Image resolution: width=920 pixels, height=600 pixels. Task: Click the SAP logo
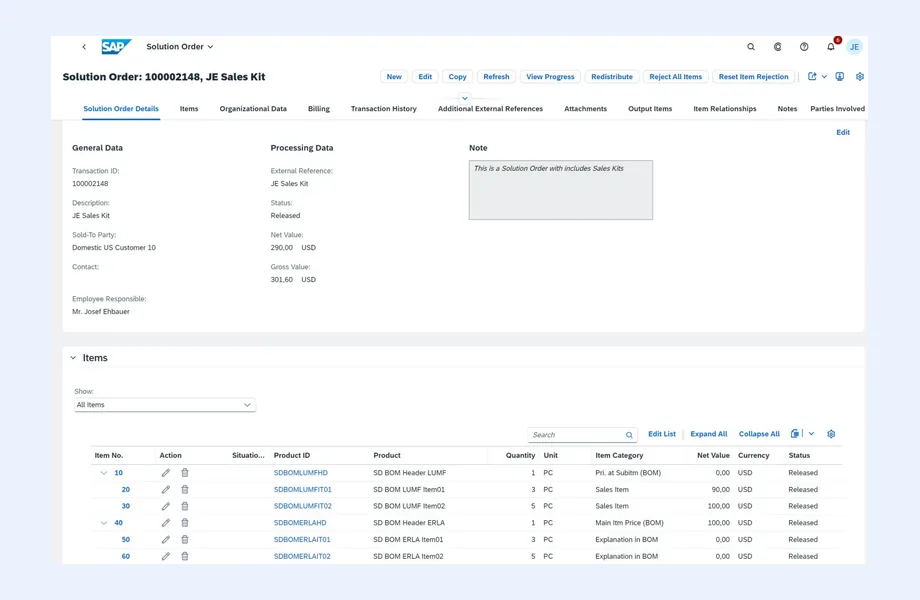click(x=116, y=46)
